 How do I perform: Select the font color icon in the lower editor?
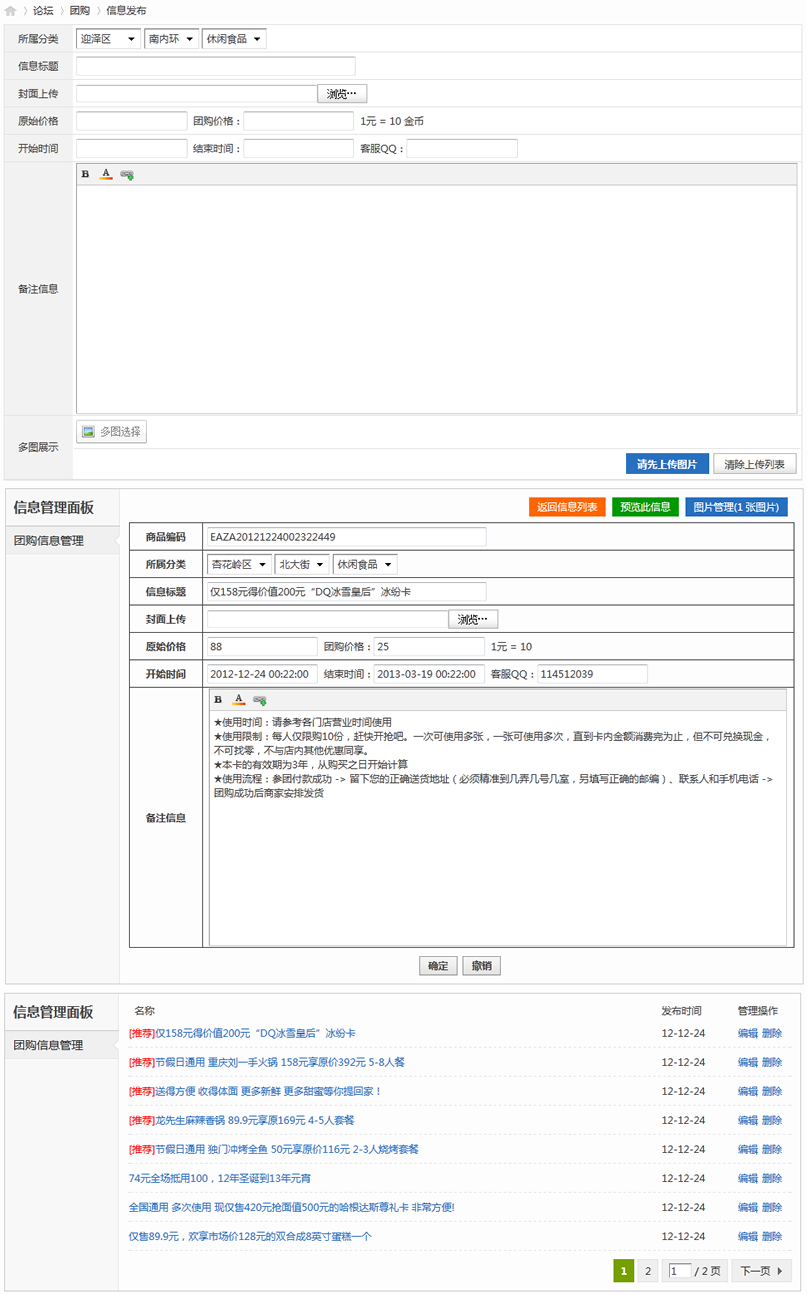239,700
